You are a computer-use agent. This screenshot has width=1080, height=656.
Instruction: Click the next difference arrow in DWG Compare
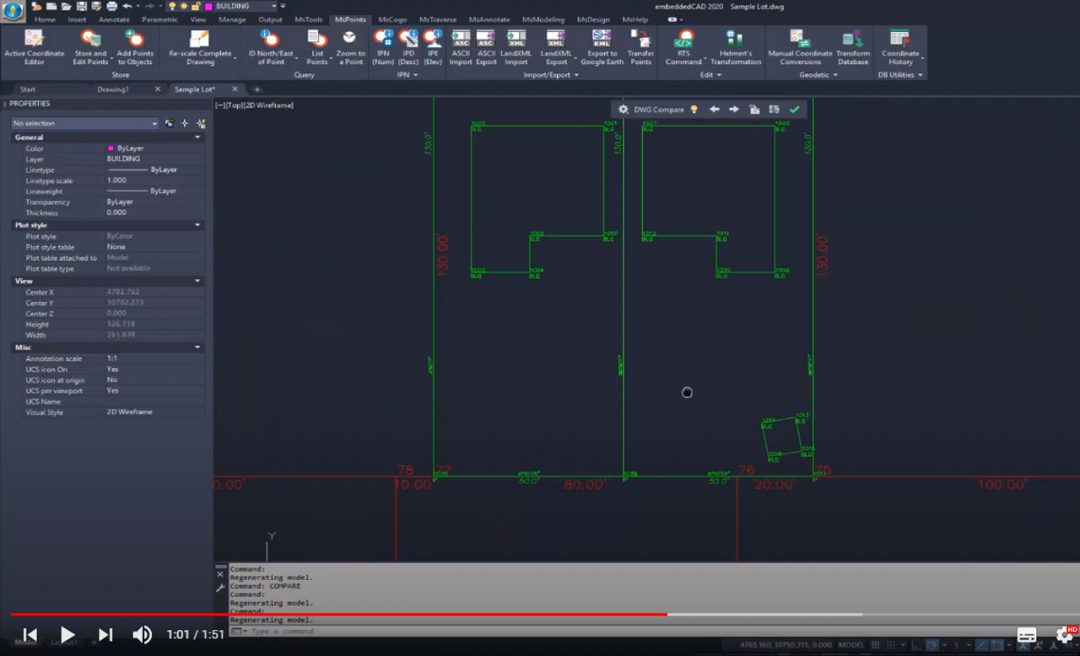734,110
